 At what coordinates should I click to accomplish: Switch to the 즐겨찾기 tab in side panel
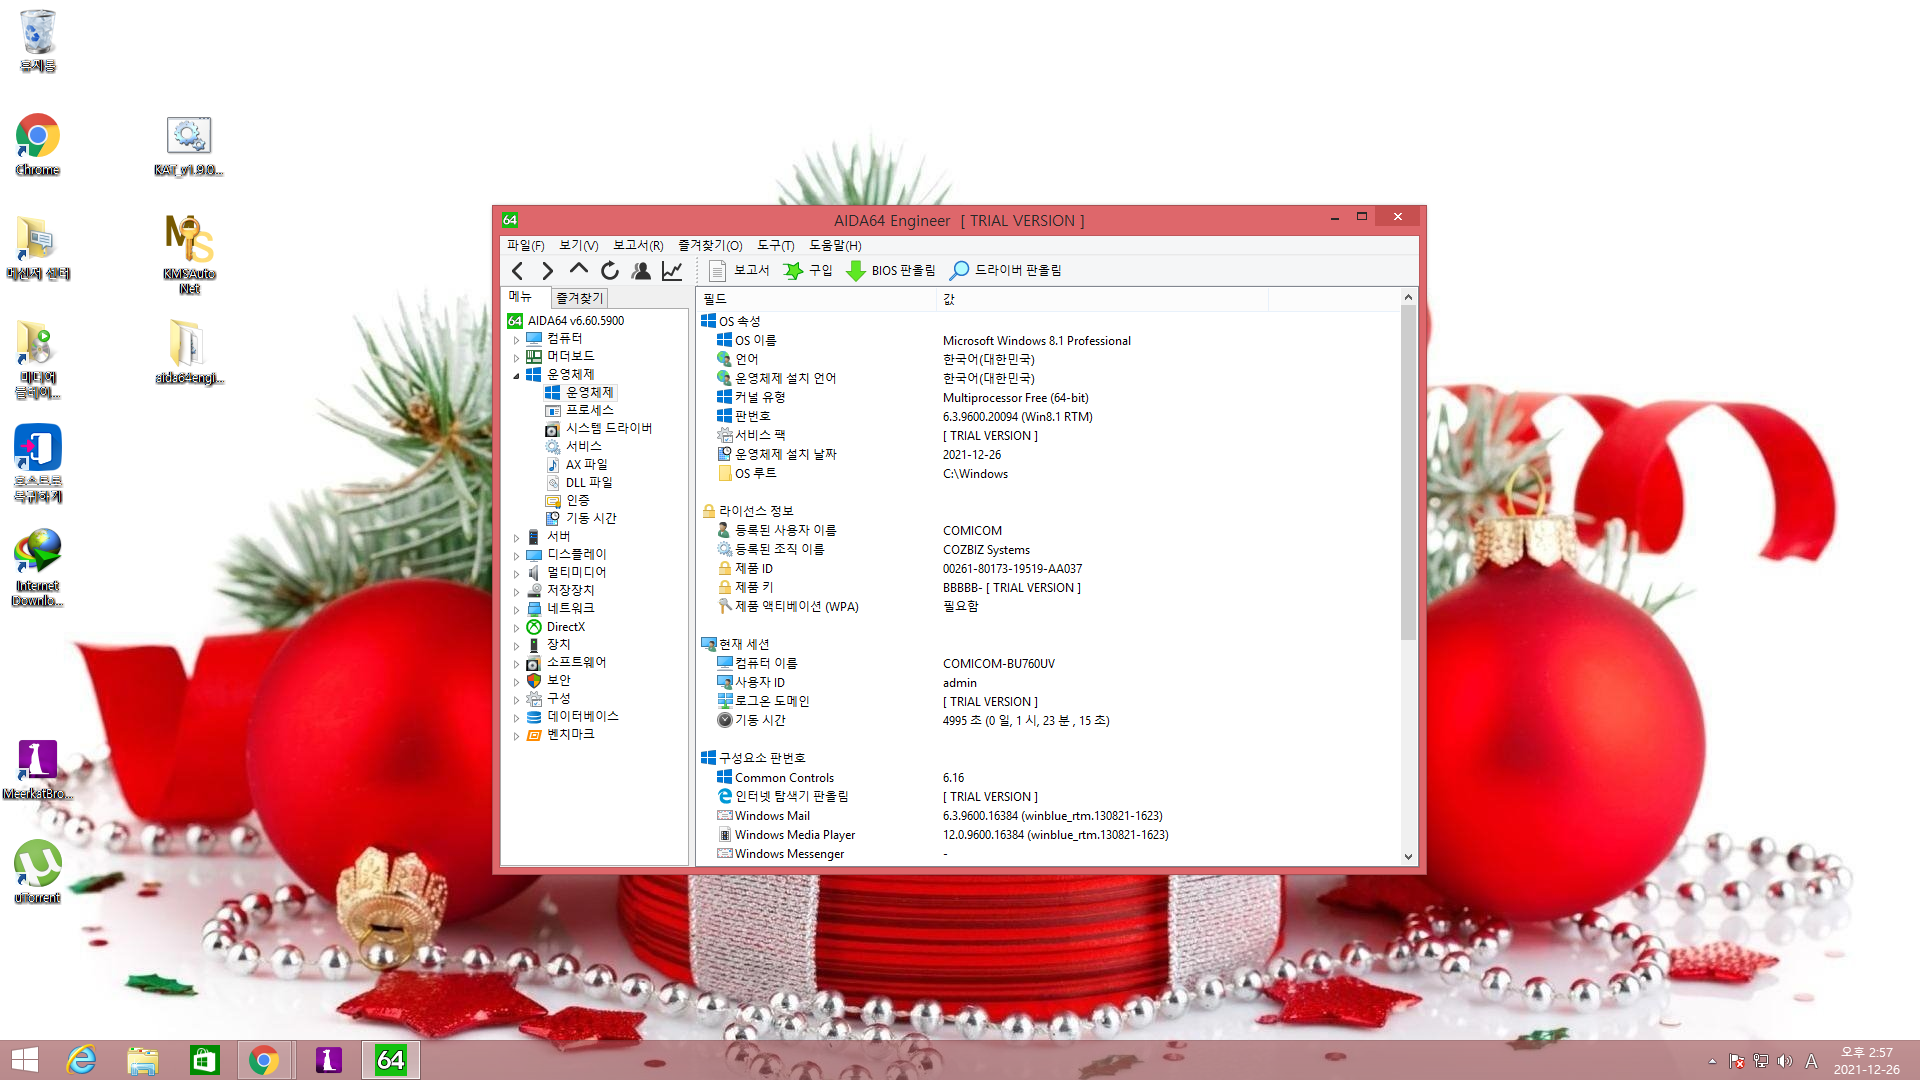coord(579,298)
